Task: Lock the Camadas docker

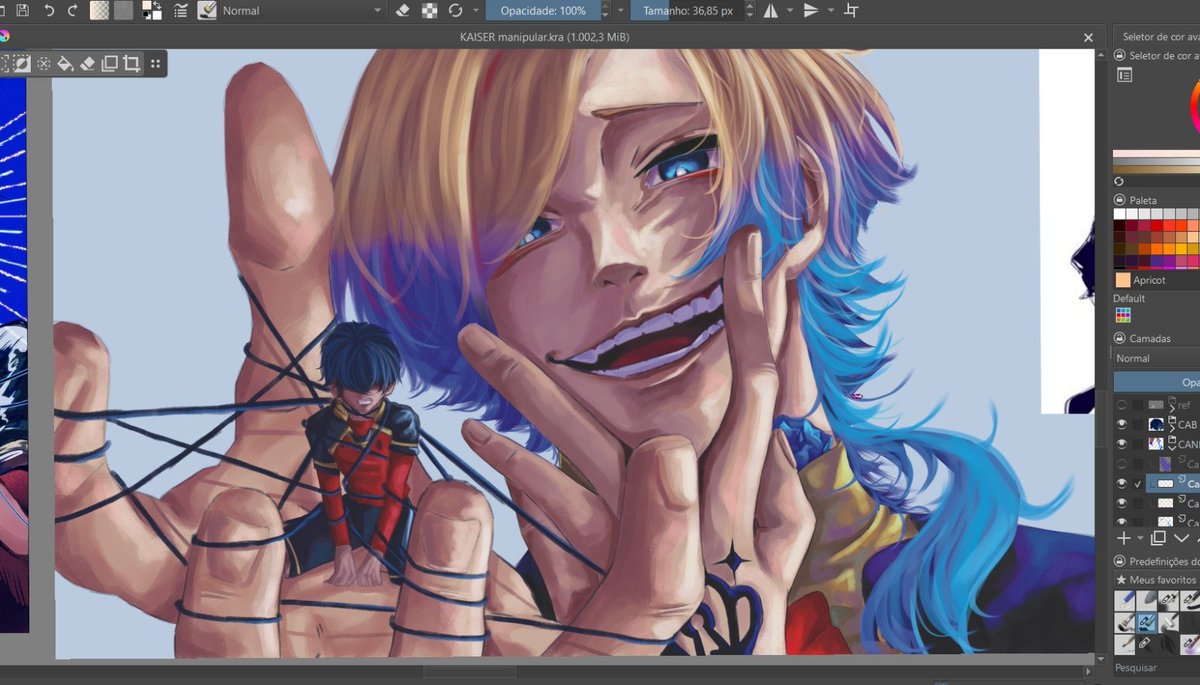Action: 1119,338
